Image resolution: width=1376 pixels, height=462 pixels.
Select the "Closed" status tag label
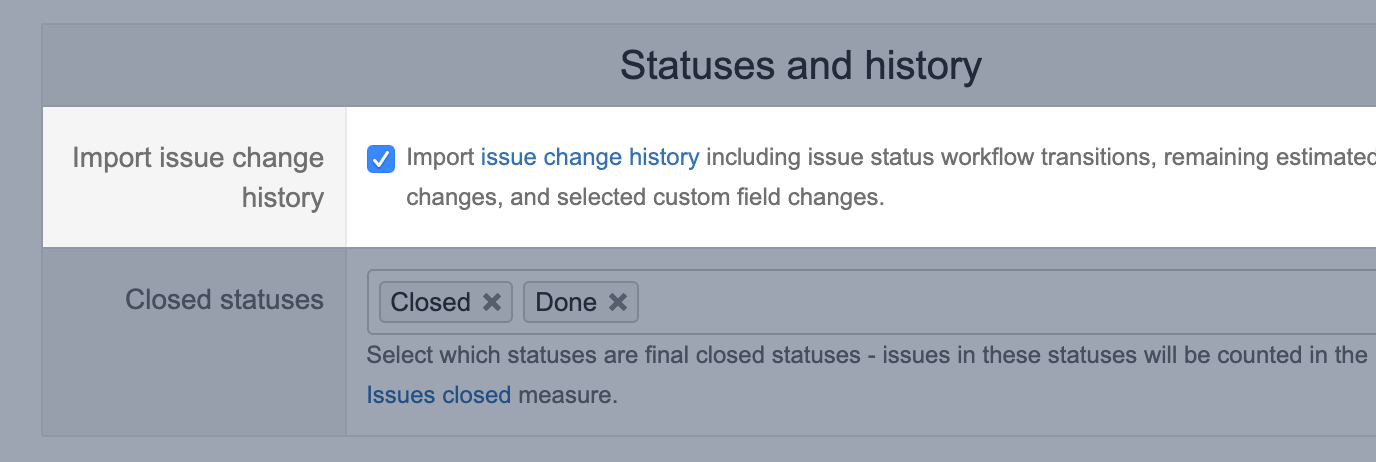pos(430,302)
